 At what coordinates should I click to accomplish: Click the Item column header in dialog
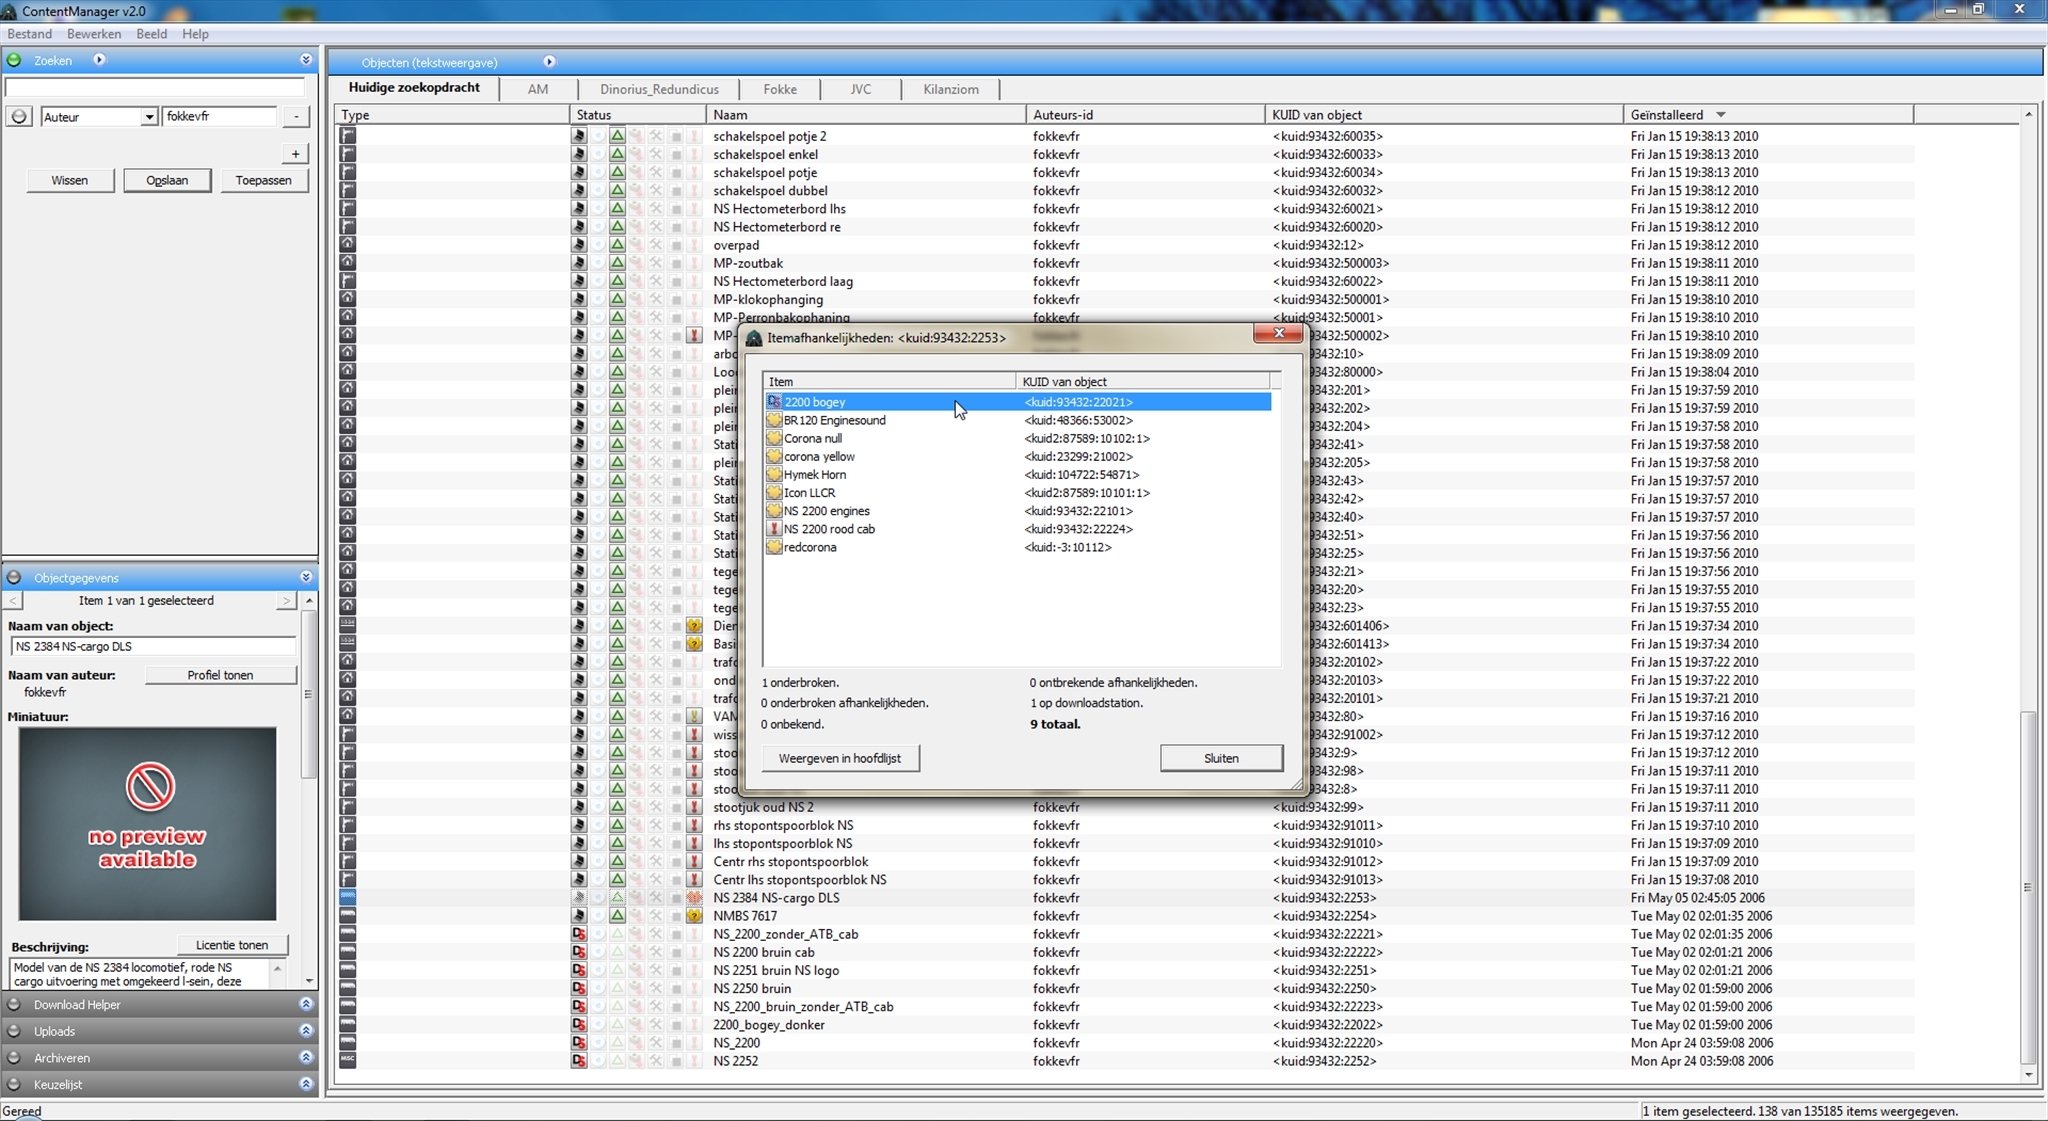pos(889,382)
